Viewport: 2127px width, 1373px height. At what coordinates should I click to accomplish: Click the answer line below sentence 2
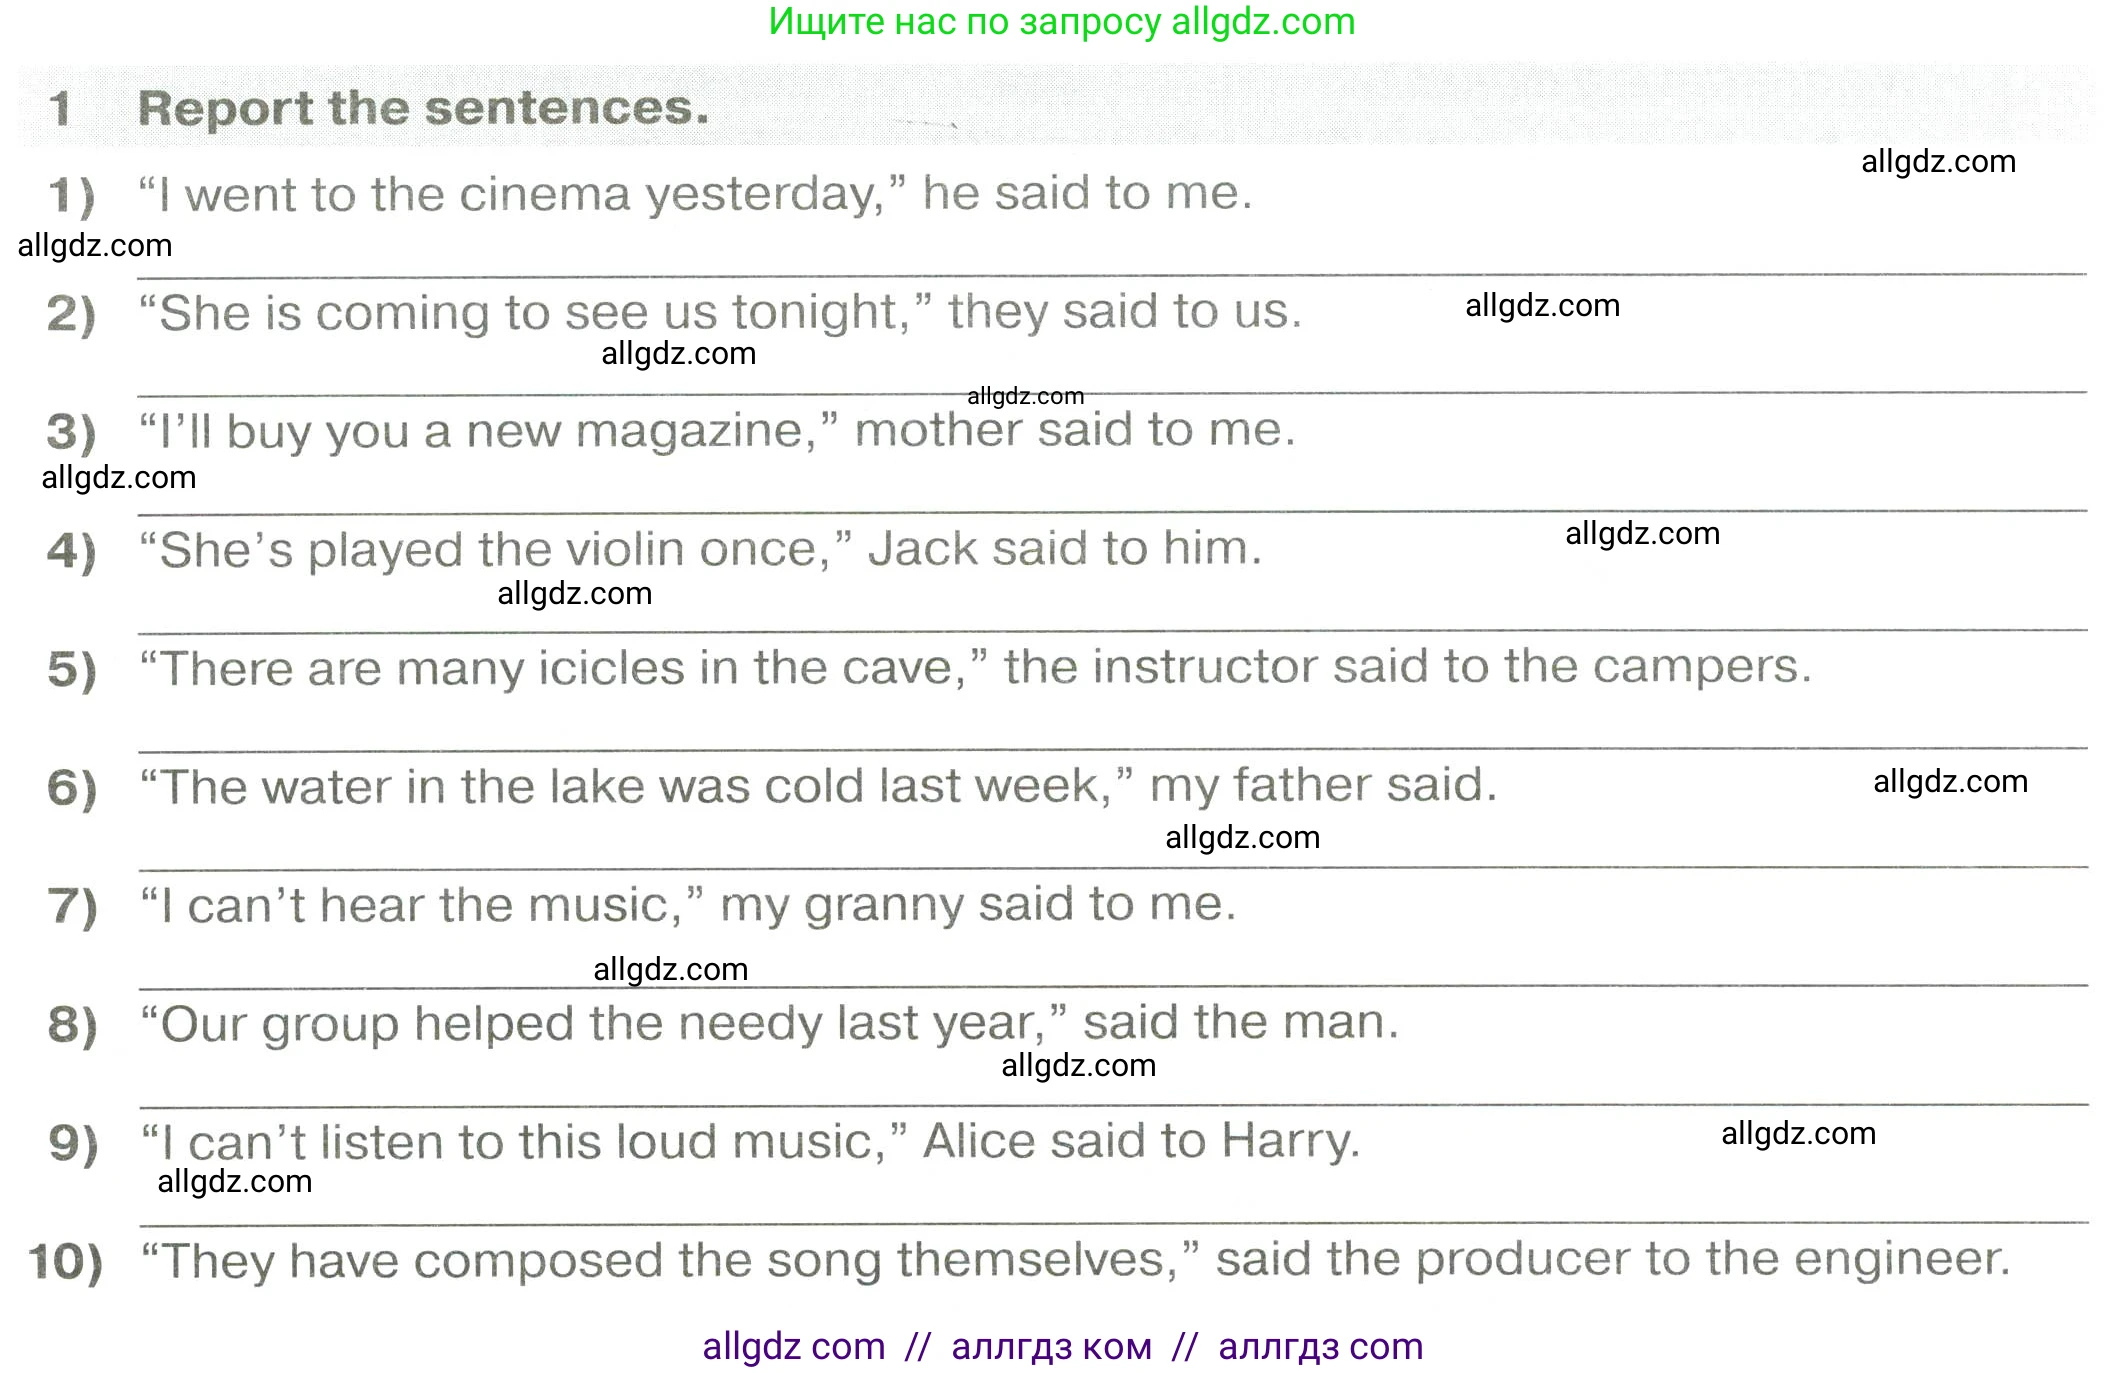pyautogui.click(x=1110, y=392)
